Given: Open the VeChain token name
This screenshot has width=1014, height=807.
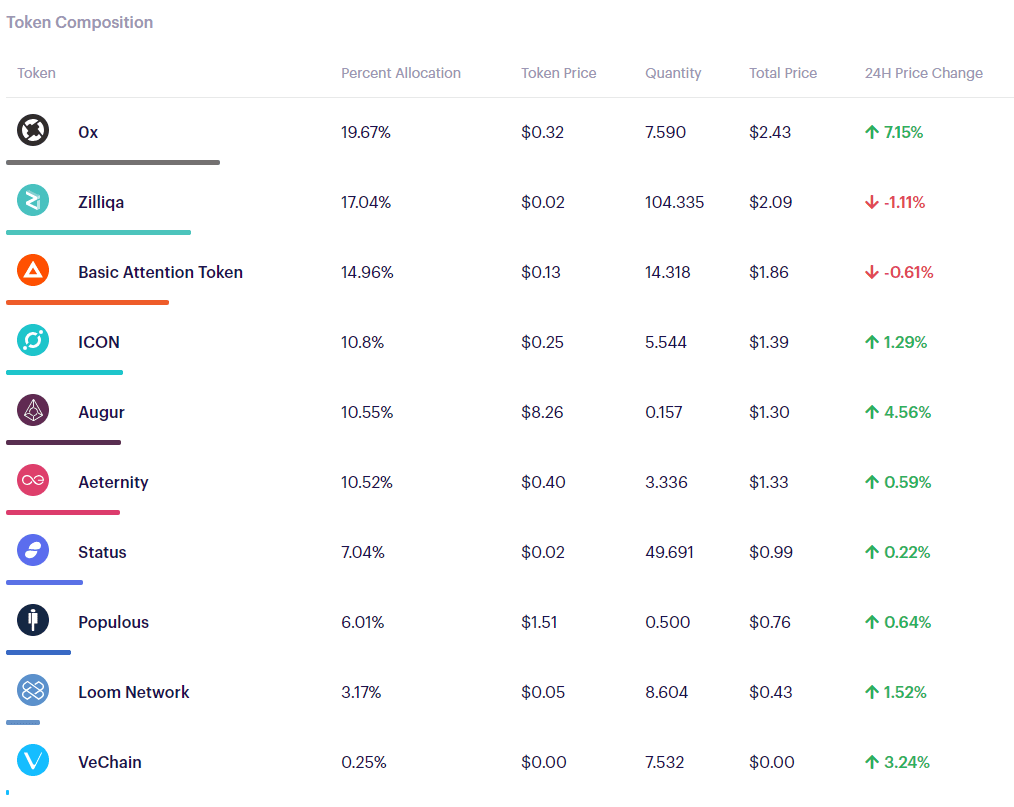Looking at the screenshot, I should [x=110, y=762].
